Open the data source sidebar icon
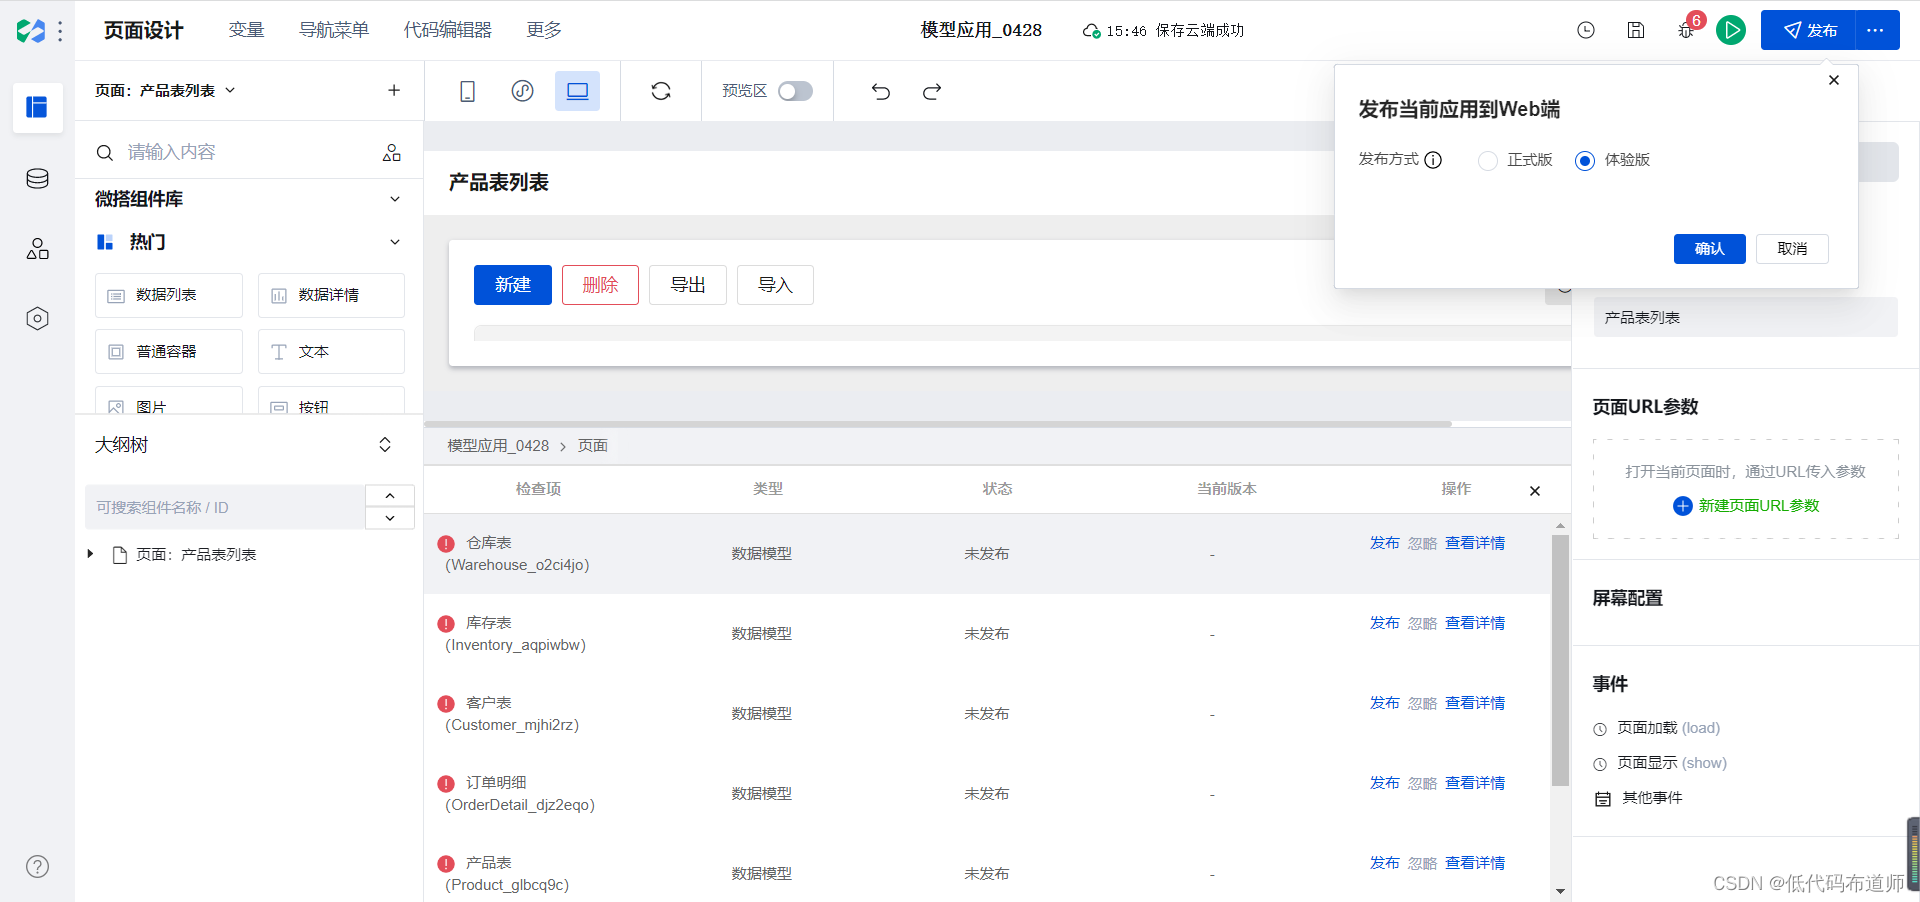Viewport: 1920px width, 902px height. pos(37,179)
